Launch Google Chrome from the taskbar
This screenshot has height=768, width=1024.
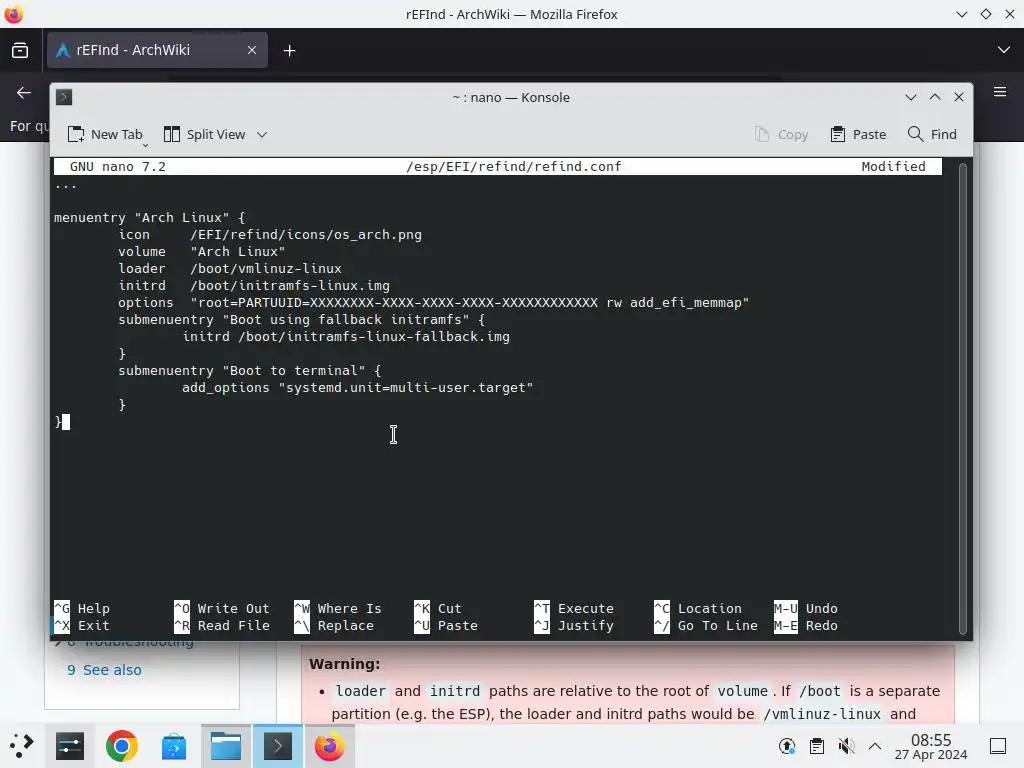[121, 746]
